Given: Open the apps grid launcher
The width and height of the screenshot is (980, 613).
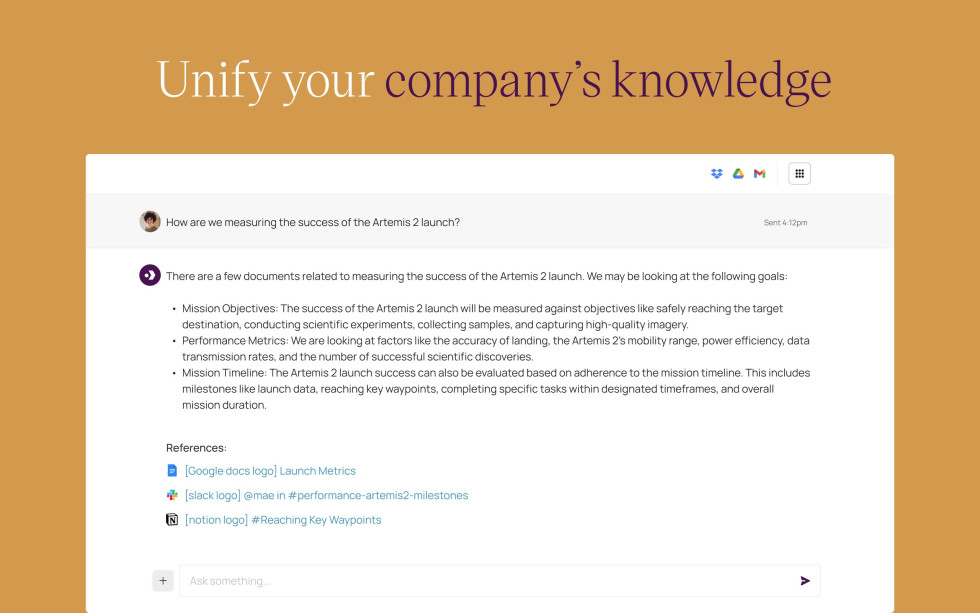Looking at the screenshot, I should [x=799, y=173].
